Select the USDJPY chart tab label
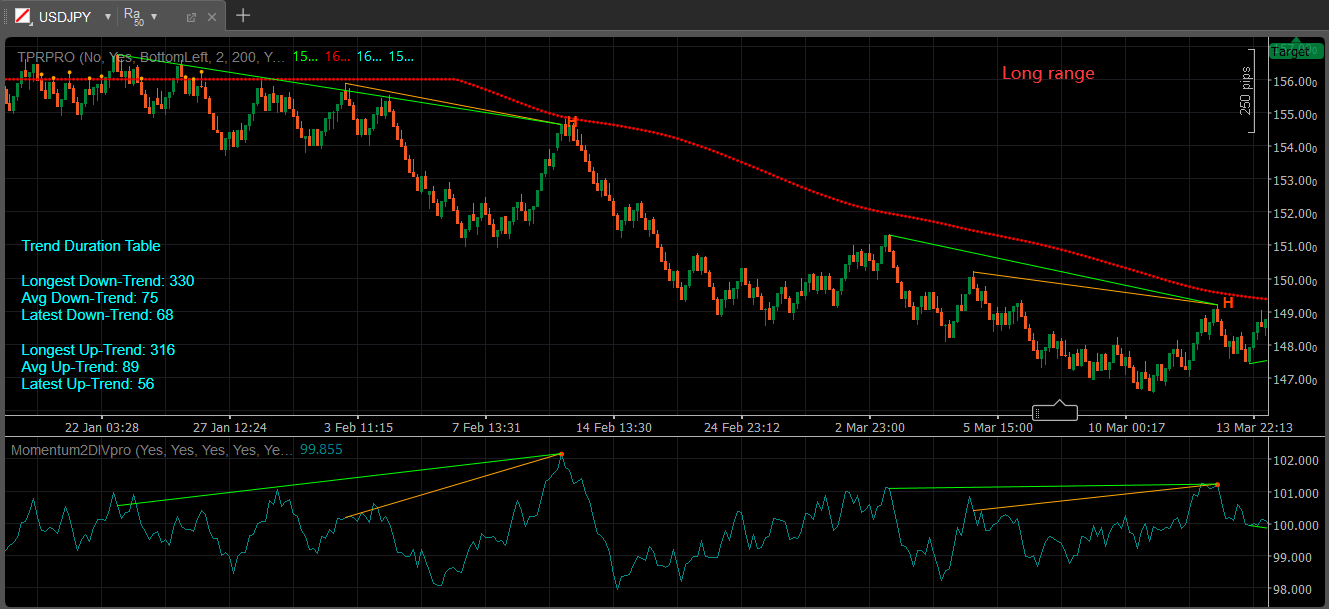Screen dimensions: 1329x609 pos(64,17)
